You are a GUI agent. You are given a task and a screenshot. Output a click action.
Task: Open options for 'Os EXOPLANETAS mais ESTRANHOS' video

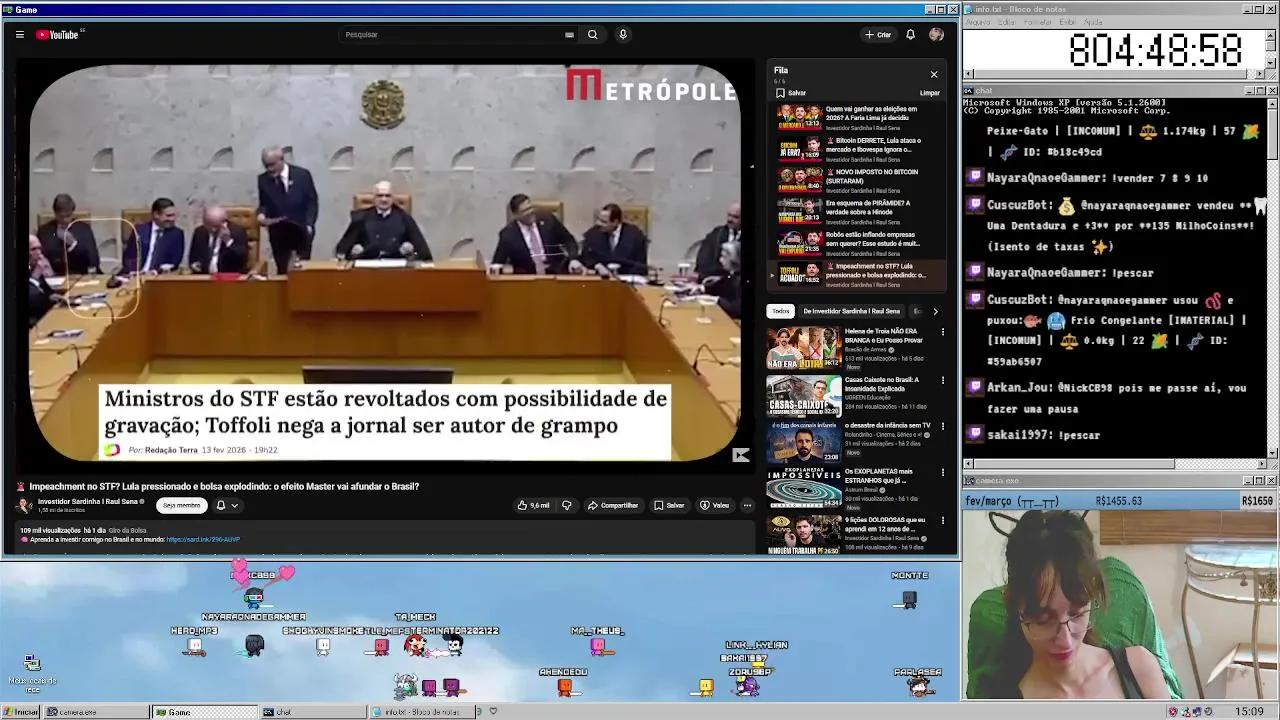click(942, 472)
